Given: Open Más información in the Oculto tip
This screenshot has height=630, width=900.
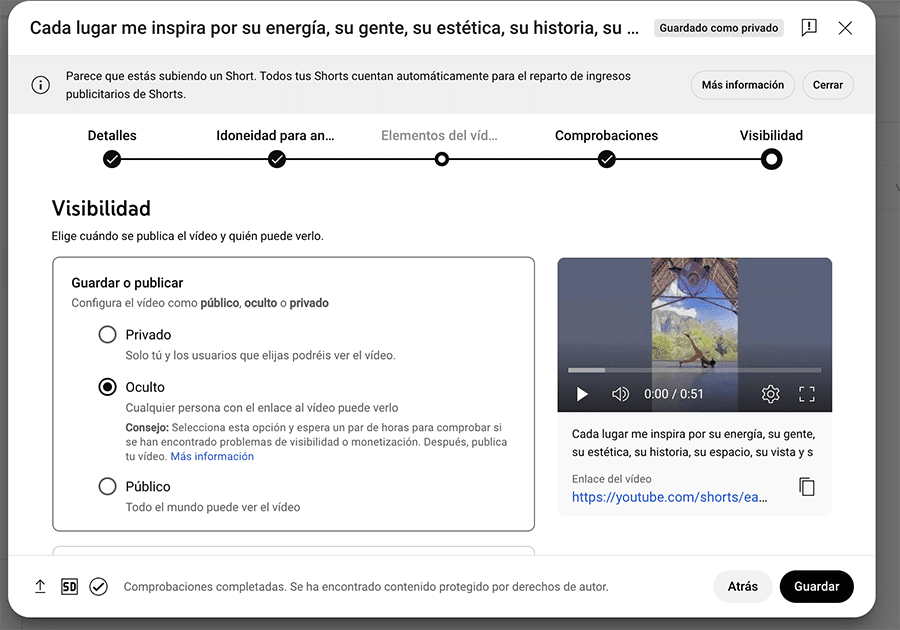Looking at the screenshot, I should [211, 454].
